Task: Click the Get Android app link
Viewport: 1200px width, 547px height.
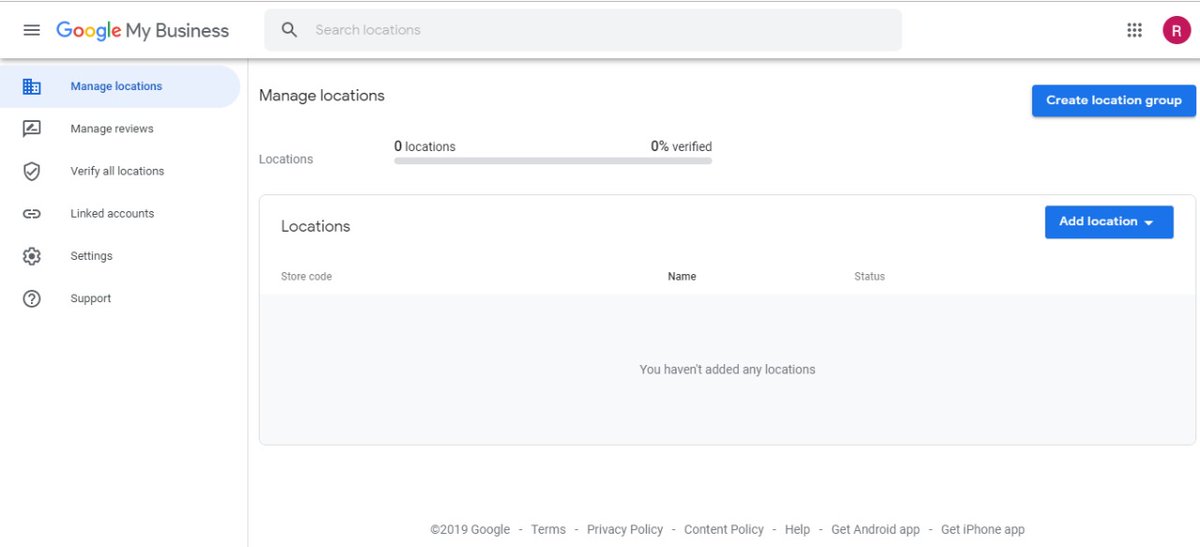Action: point(875,530)
